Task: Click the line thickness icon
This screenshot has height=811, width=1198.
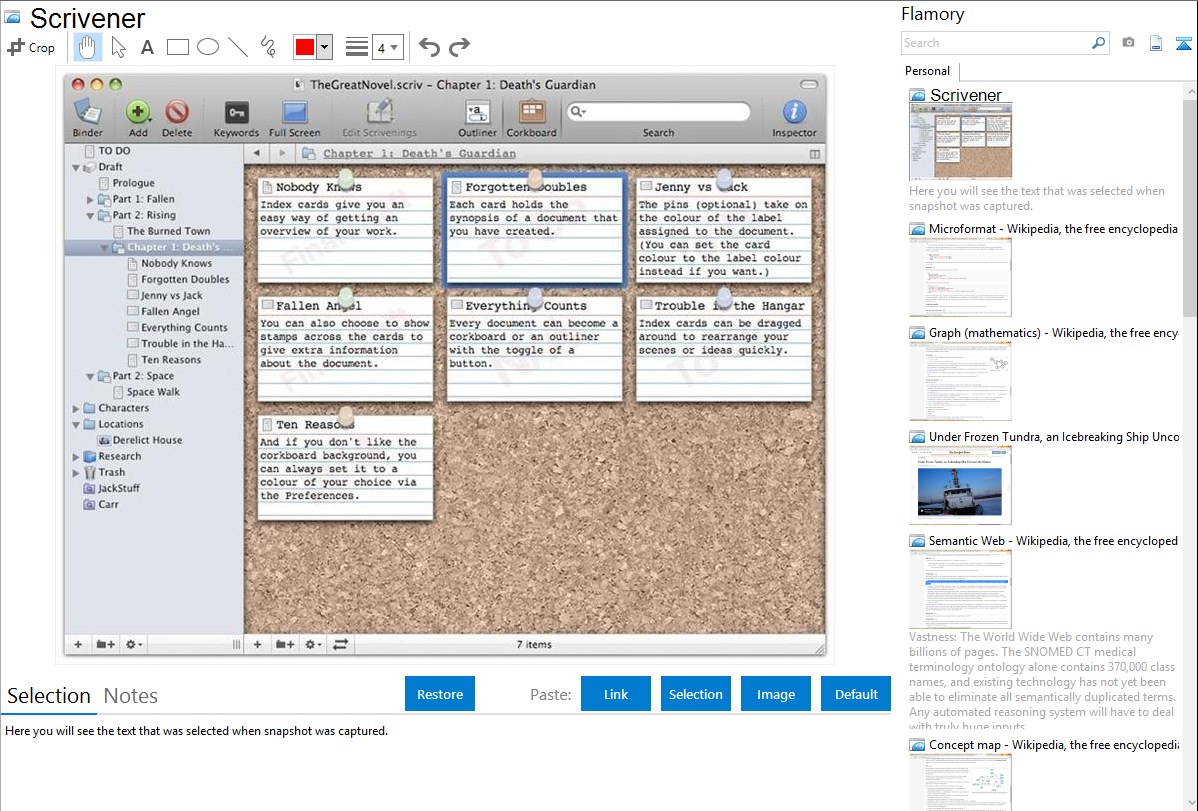Action: [357, 47]
